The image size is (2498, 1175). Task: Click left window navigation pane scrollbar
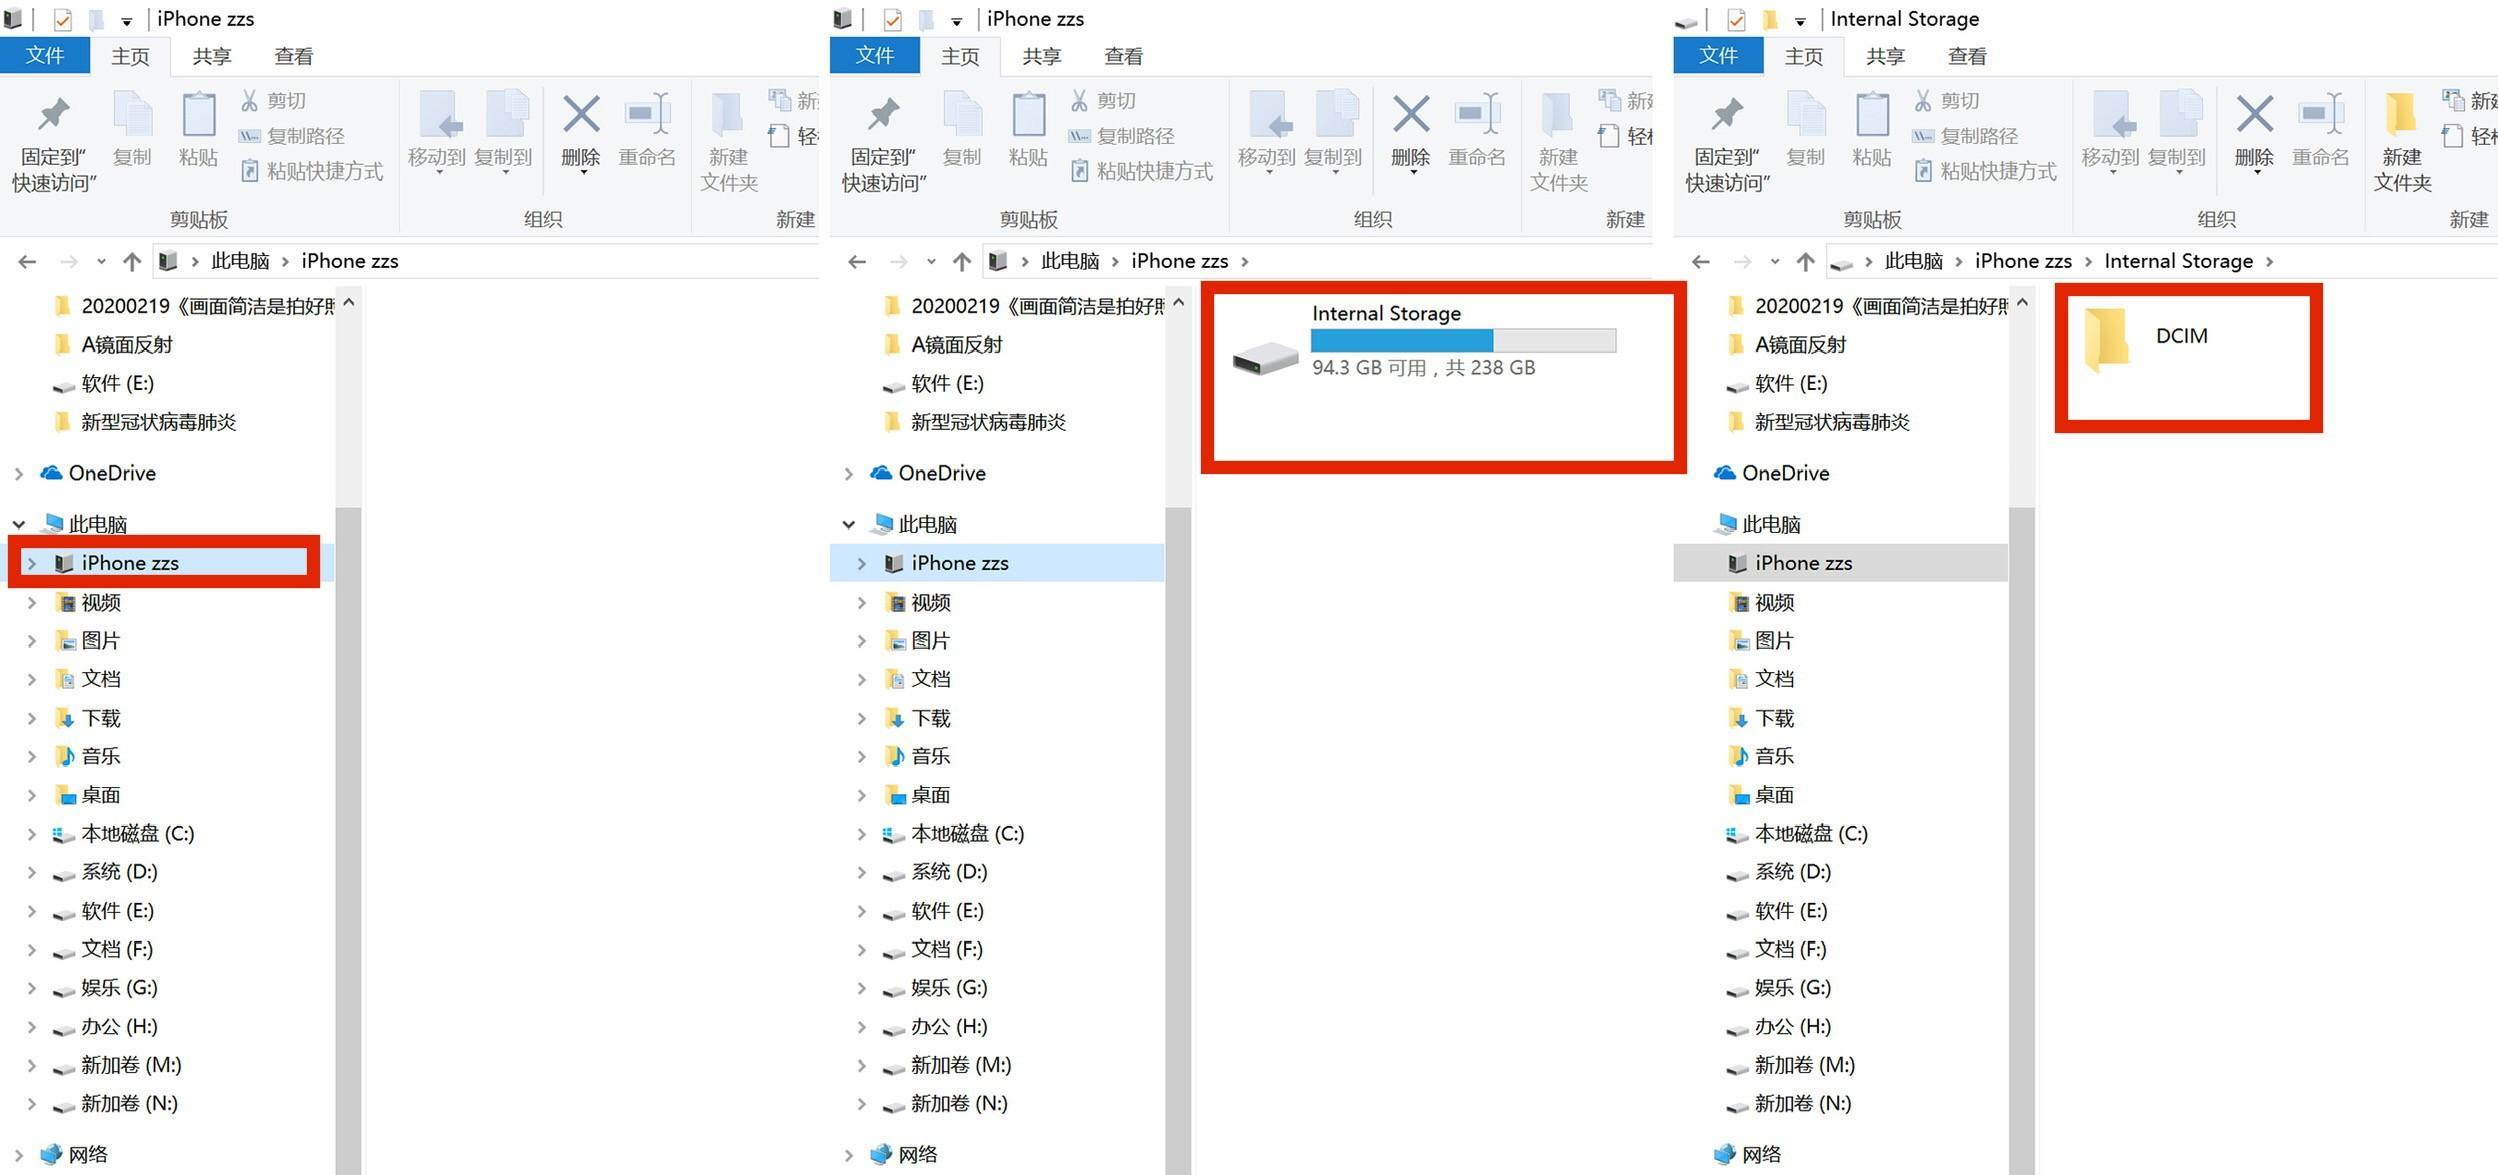[x=348, y=840]
